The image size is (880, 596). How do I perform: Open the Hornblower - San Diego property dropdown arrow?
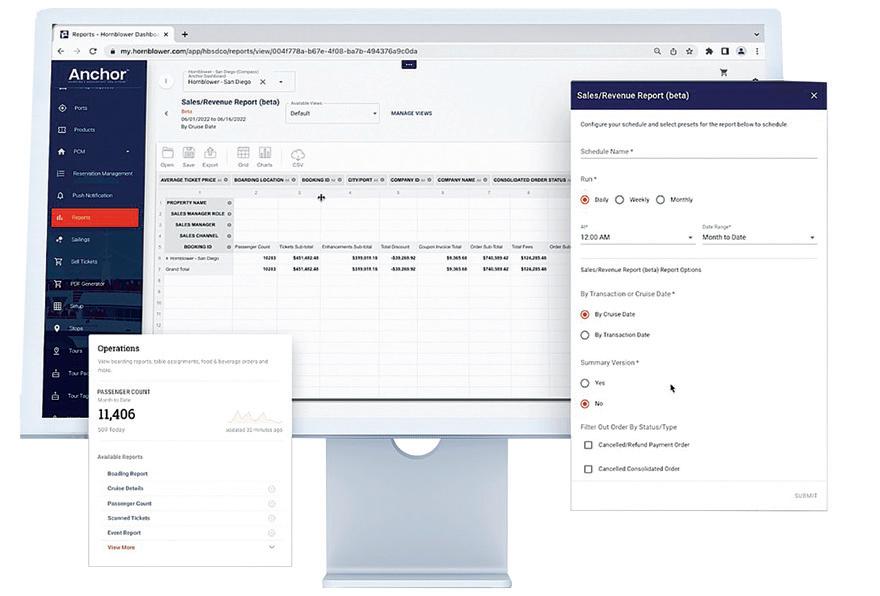point(281,82)
